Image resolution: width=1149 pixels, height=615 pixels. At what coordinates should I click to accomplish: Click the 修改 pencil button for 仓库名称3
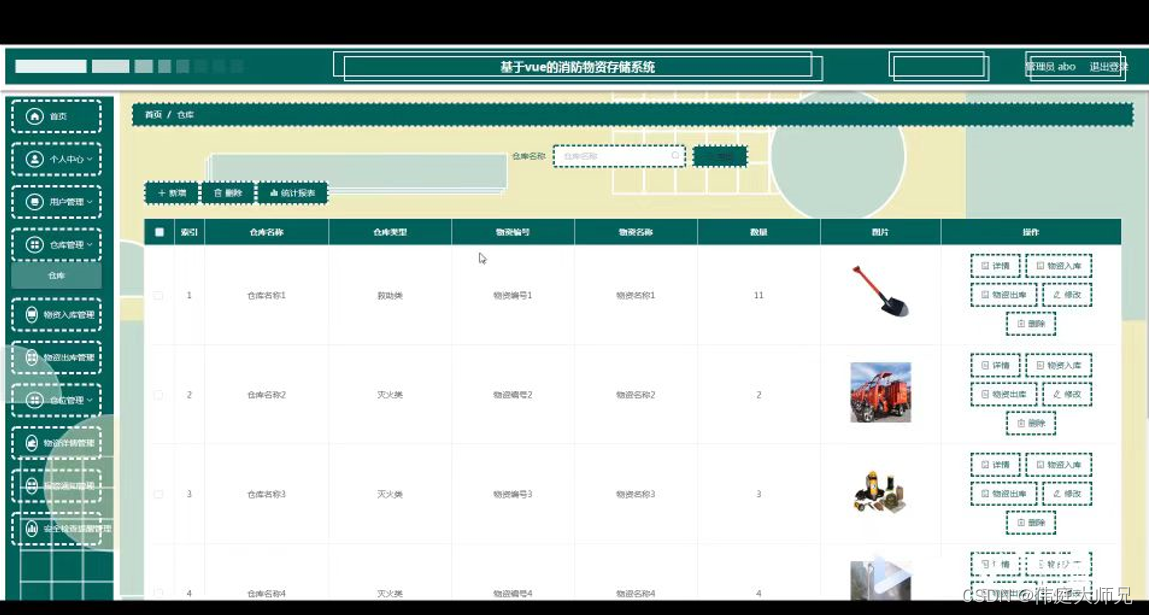pos(1067,493)
